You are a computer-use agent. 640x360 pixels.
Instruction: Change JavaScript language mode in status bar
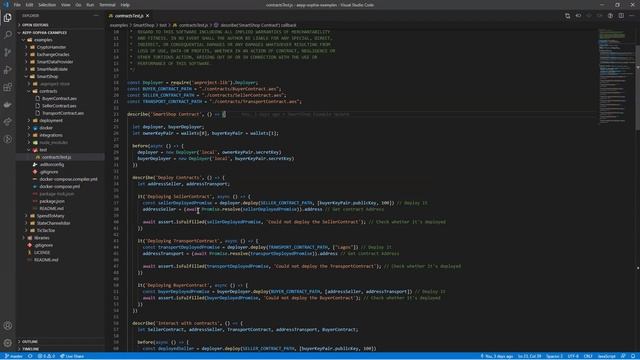(x=607, y=356)
